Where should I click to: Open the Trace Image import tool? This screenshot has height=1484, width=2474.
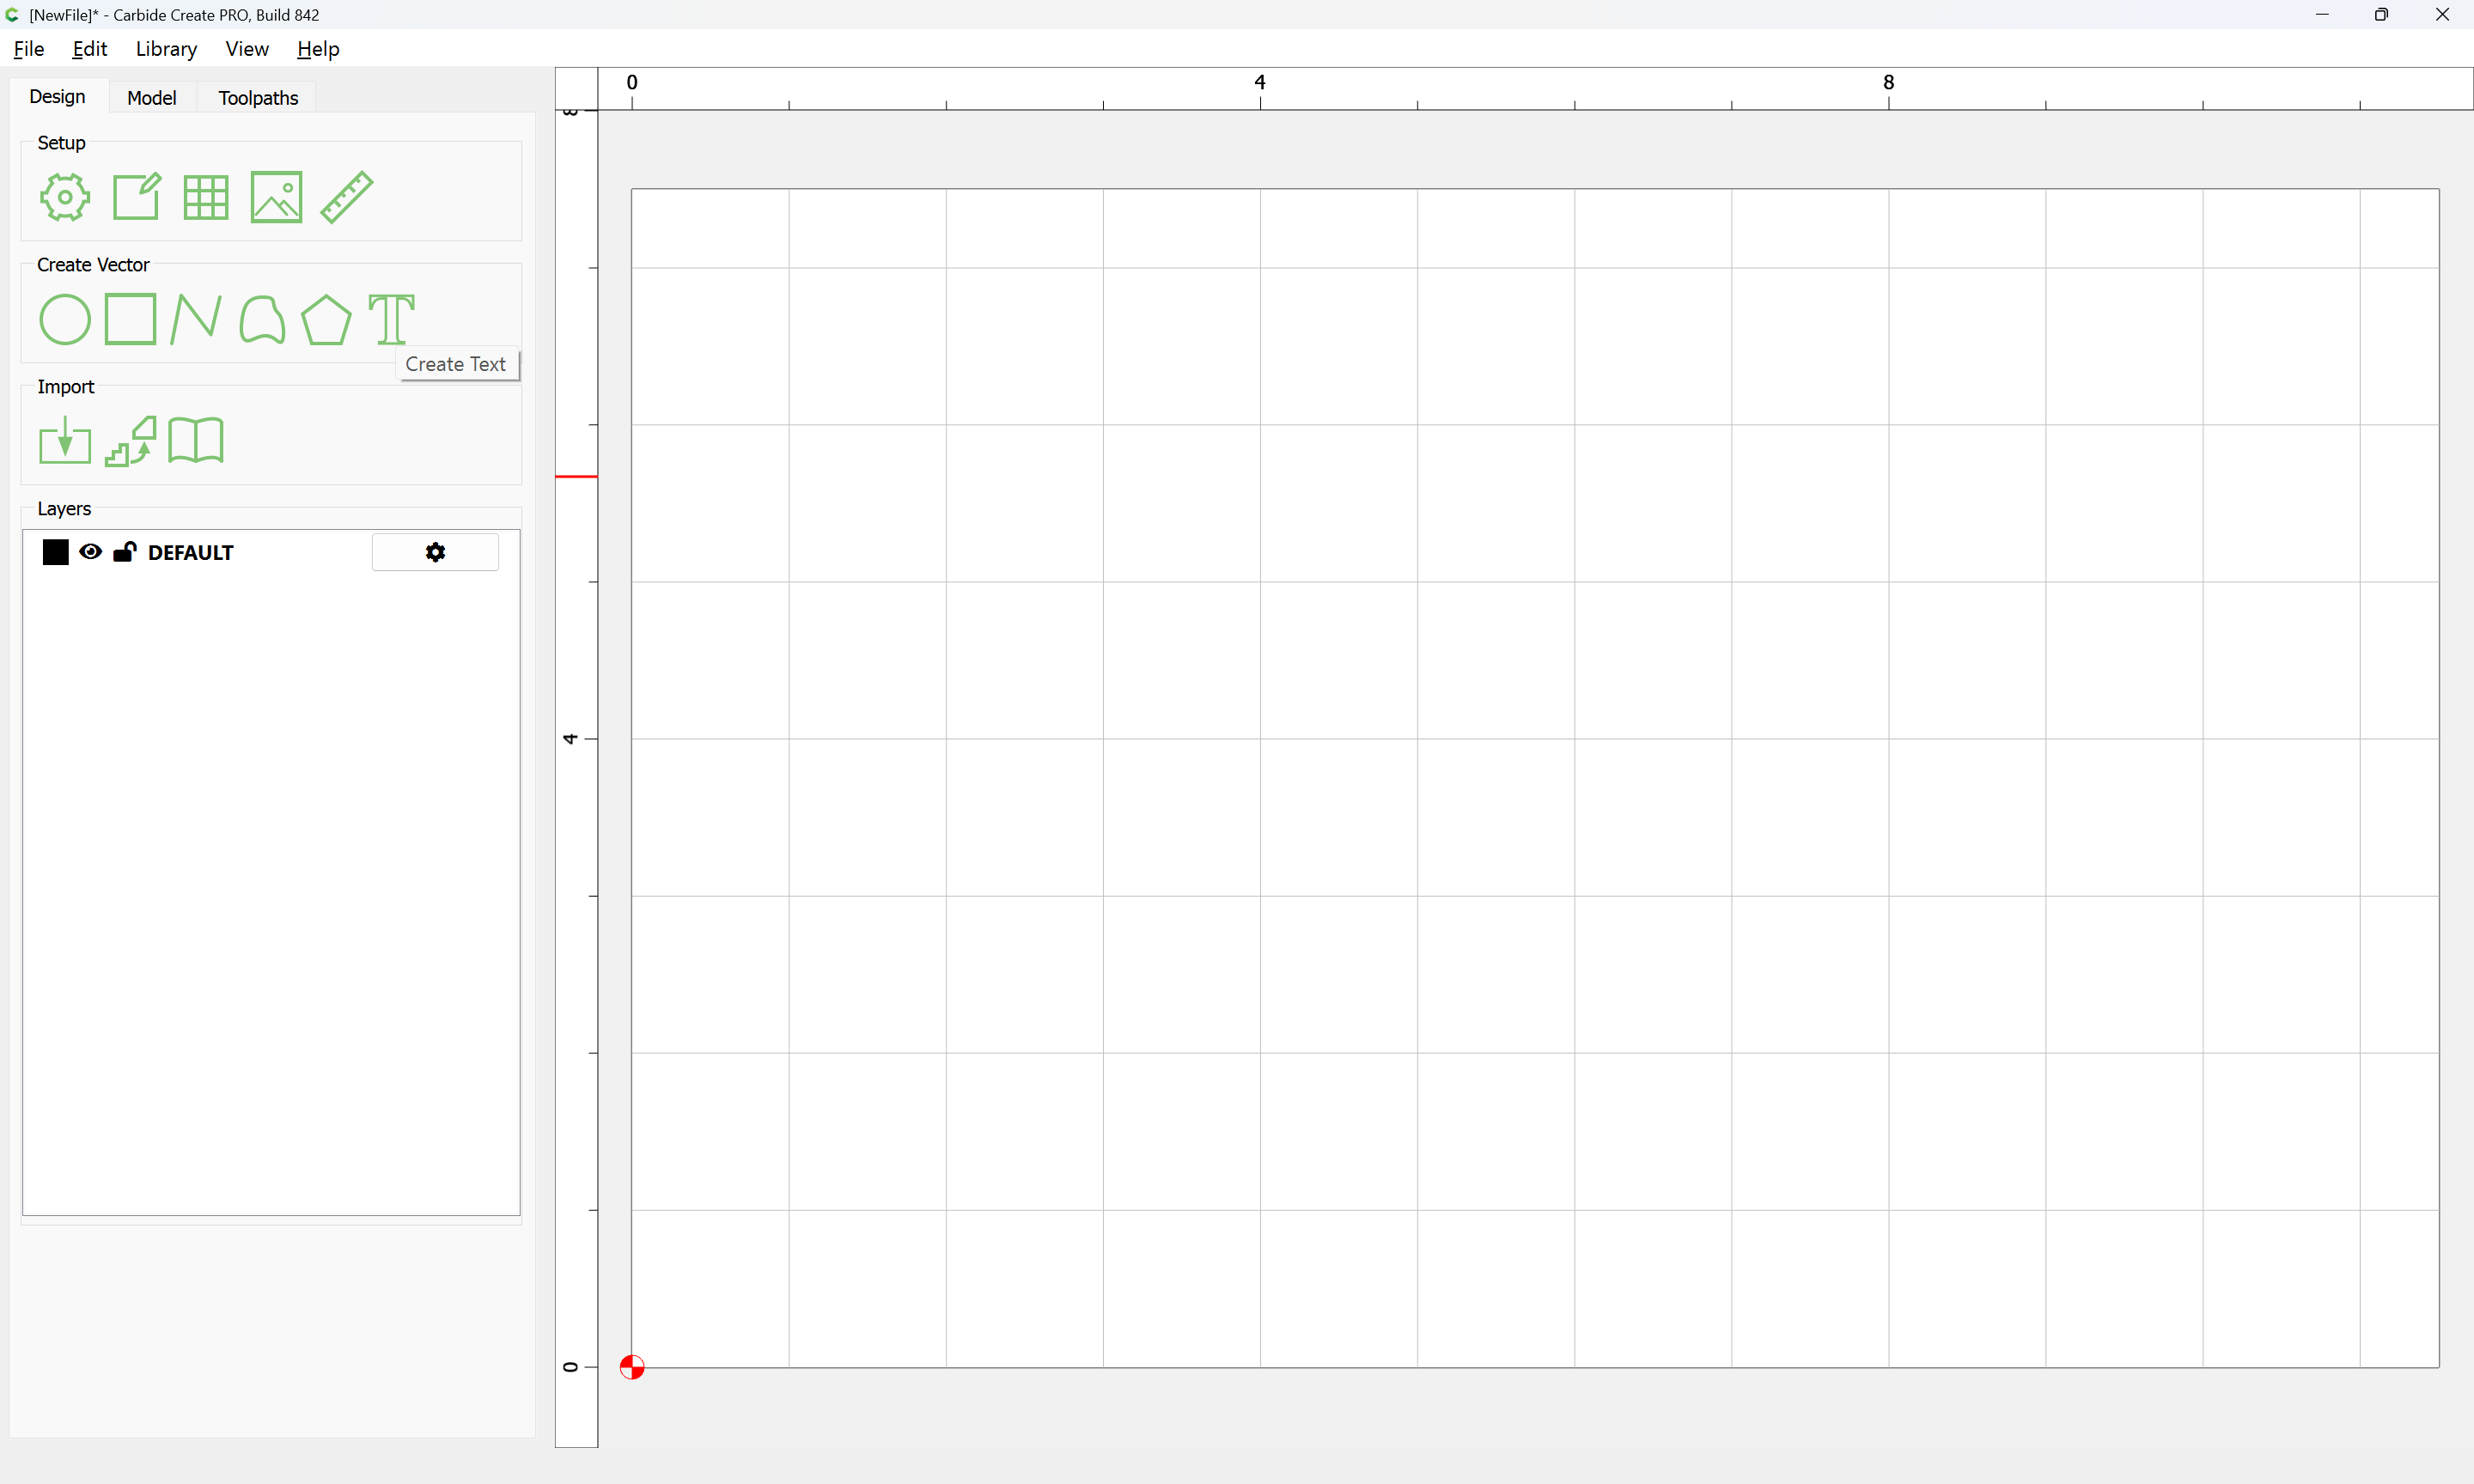click(x=131, y=441)
